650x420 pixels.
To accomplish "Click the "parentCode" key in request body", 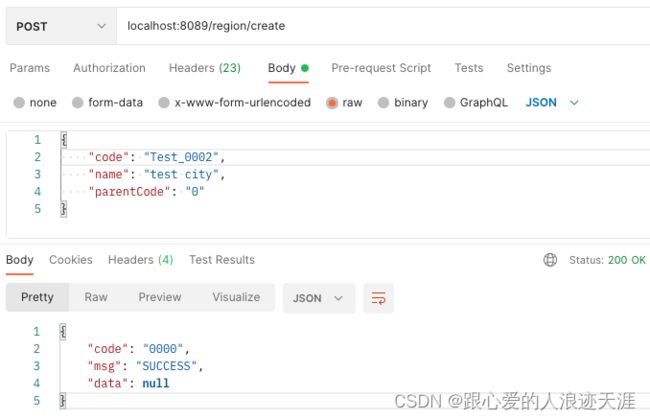I will click(129, 192).
